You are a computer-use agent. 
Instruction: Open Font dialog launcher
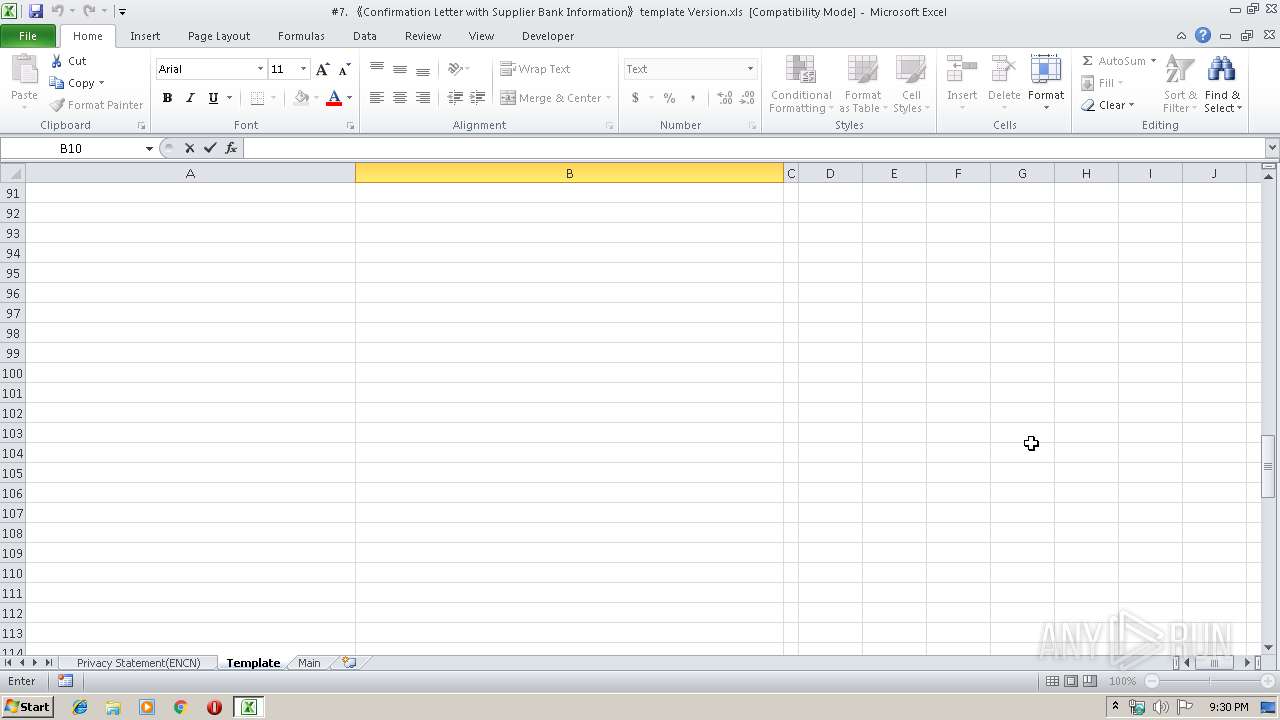[x=350, y=126]
